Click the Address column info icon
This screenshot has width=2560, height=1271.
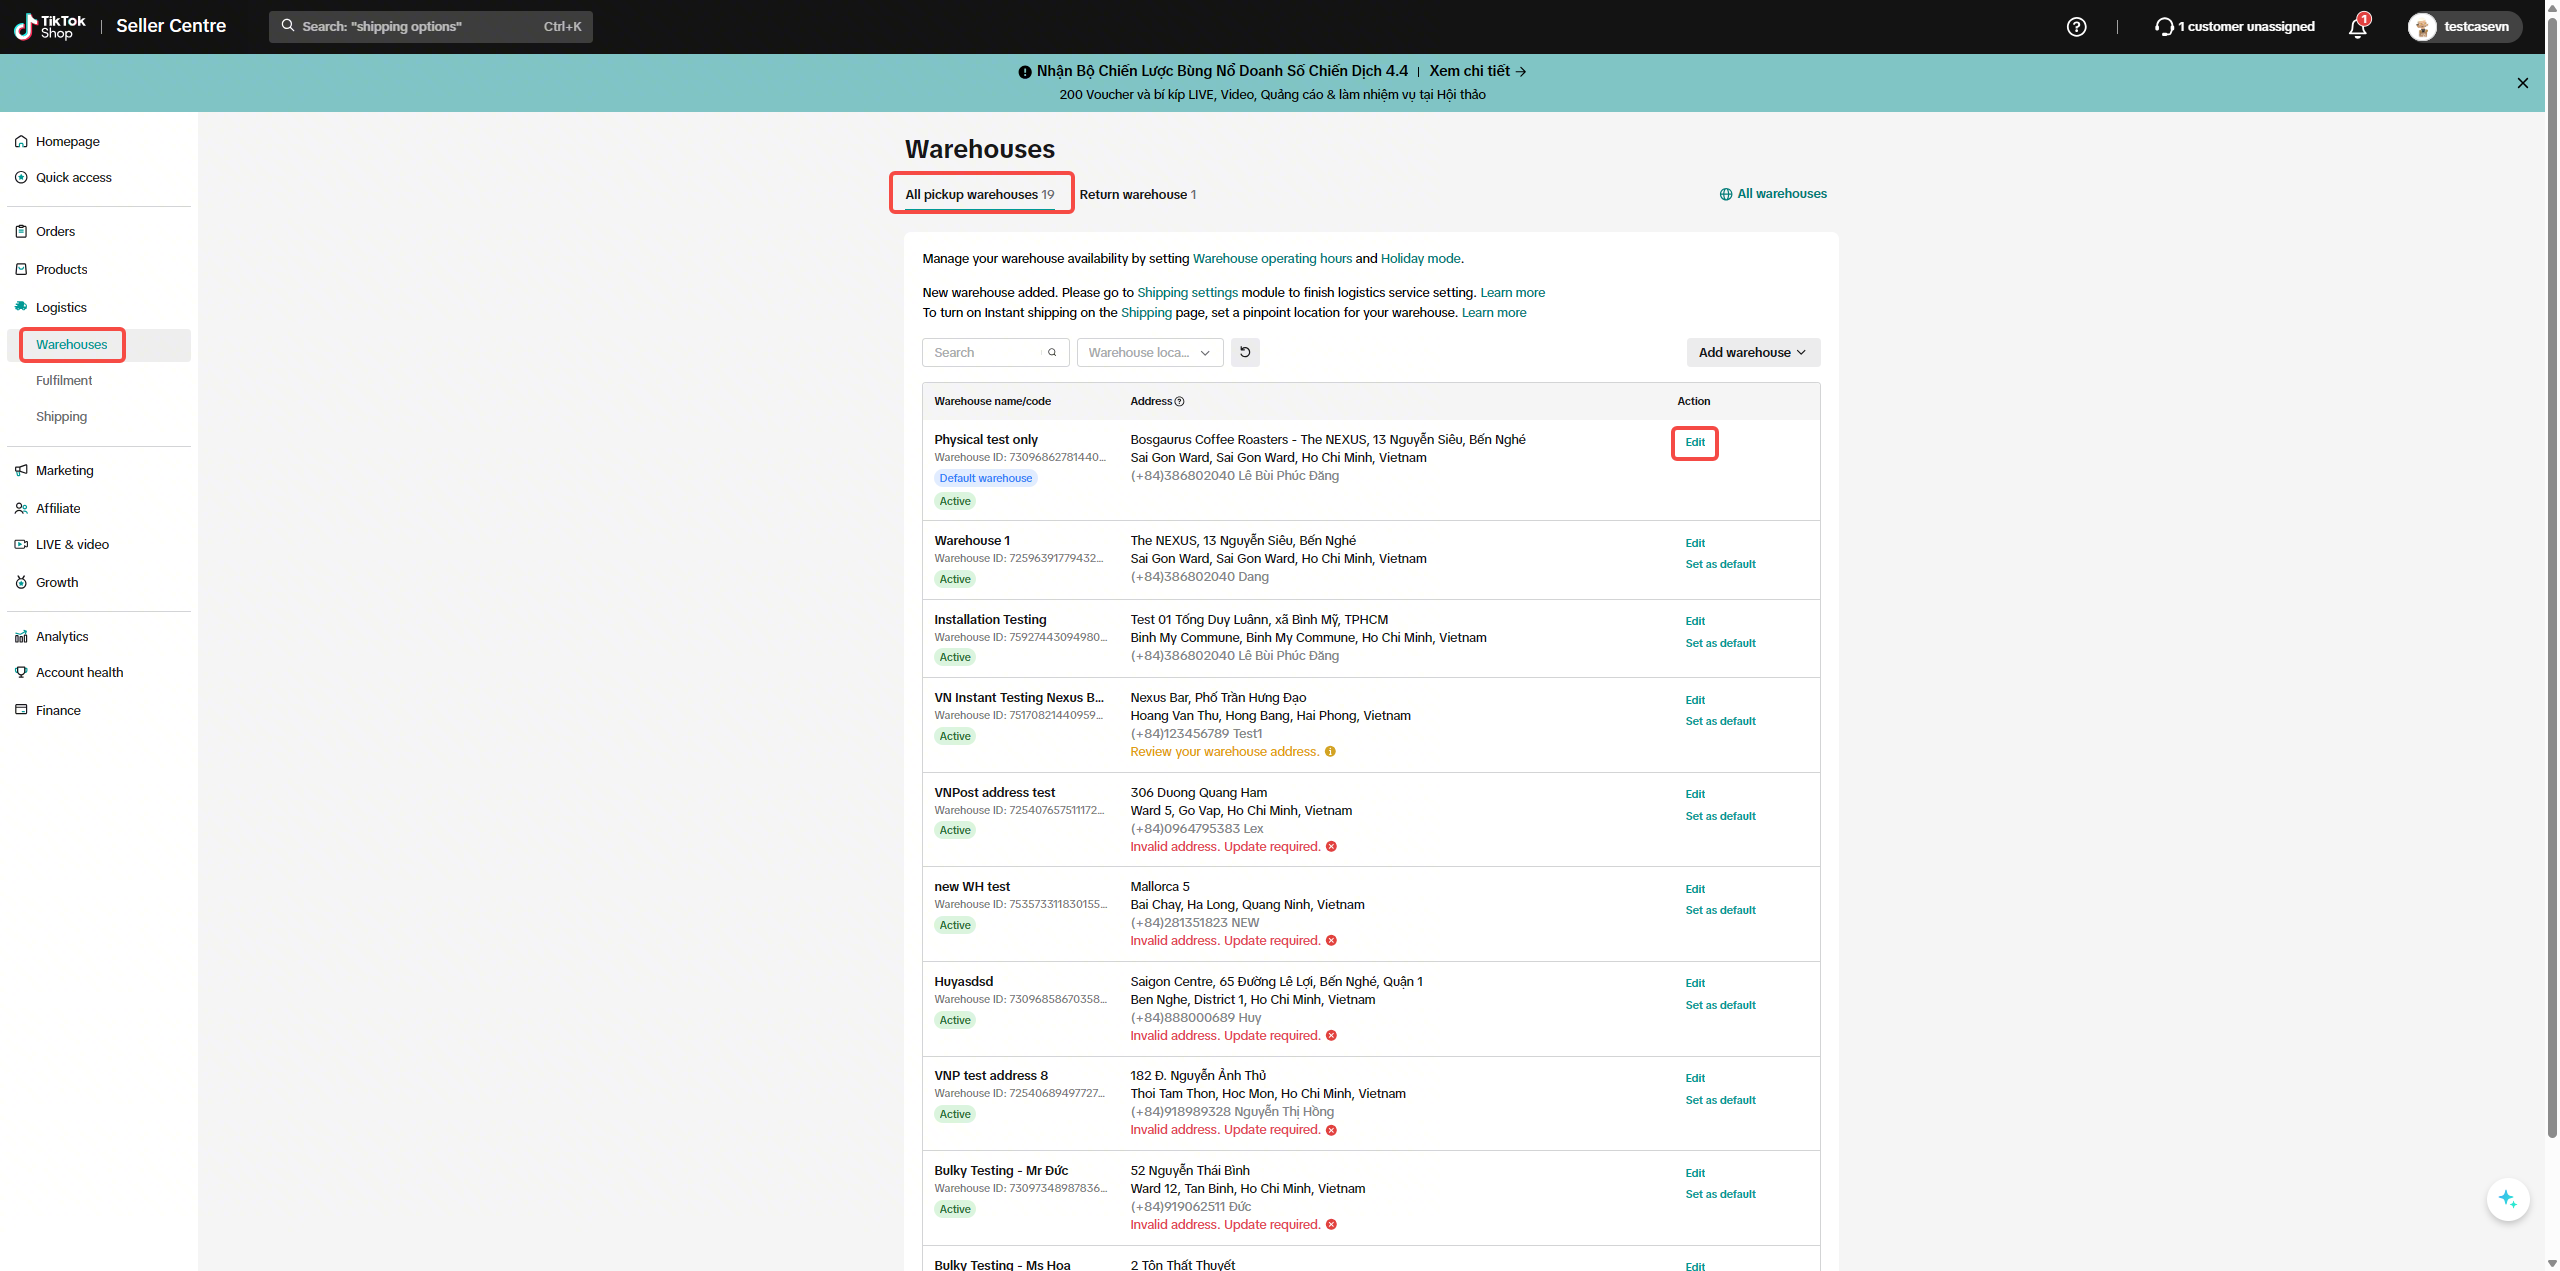tap(1180, 402)
